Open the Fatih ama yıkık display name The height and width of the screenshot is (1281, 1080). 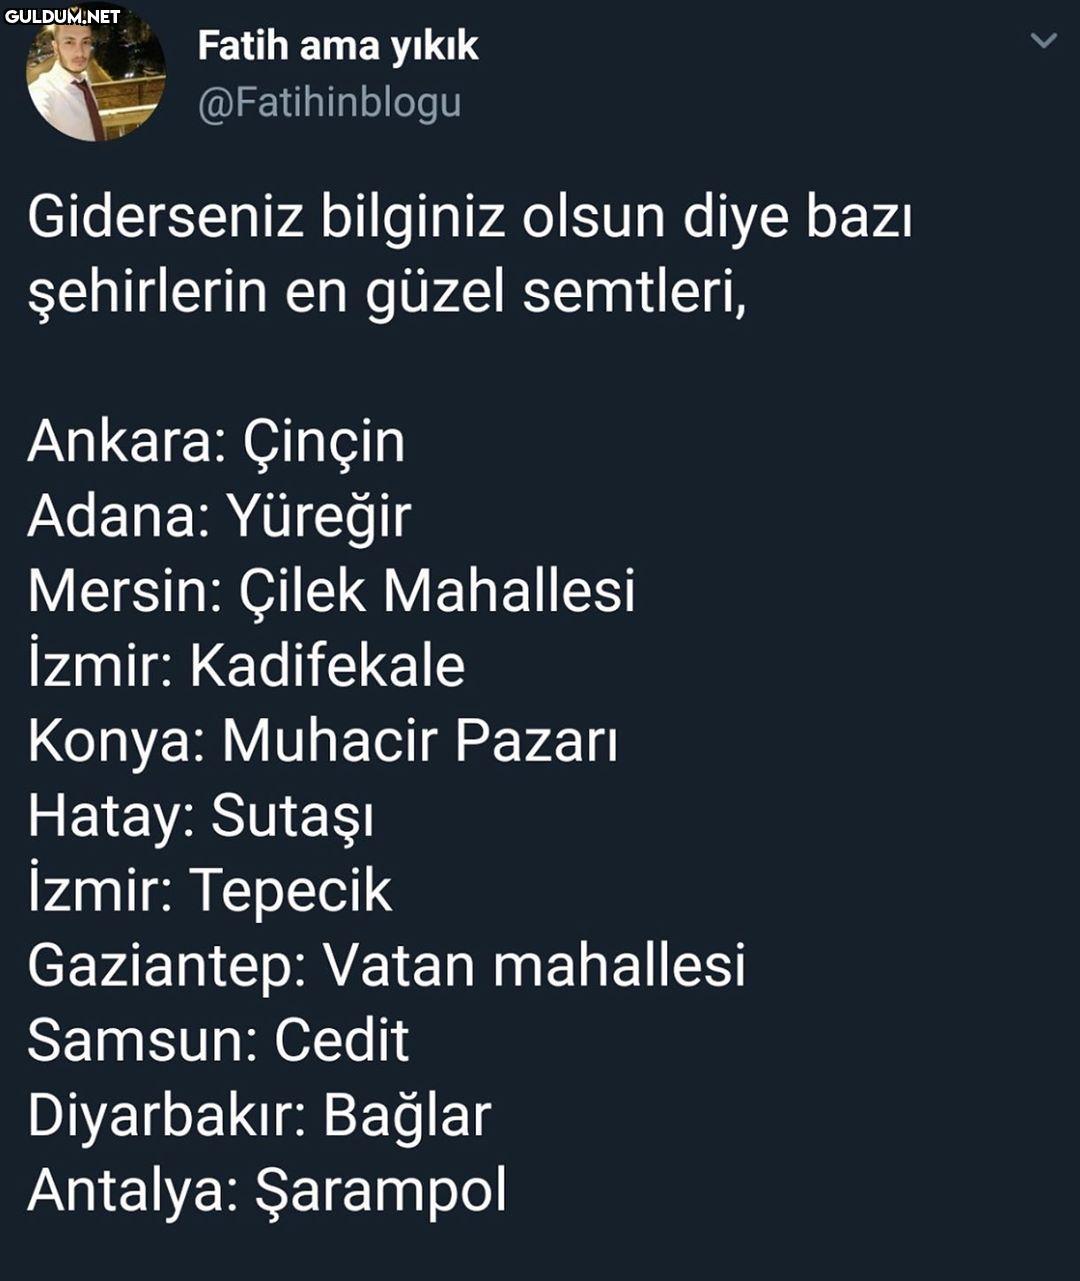coord(338,46)
